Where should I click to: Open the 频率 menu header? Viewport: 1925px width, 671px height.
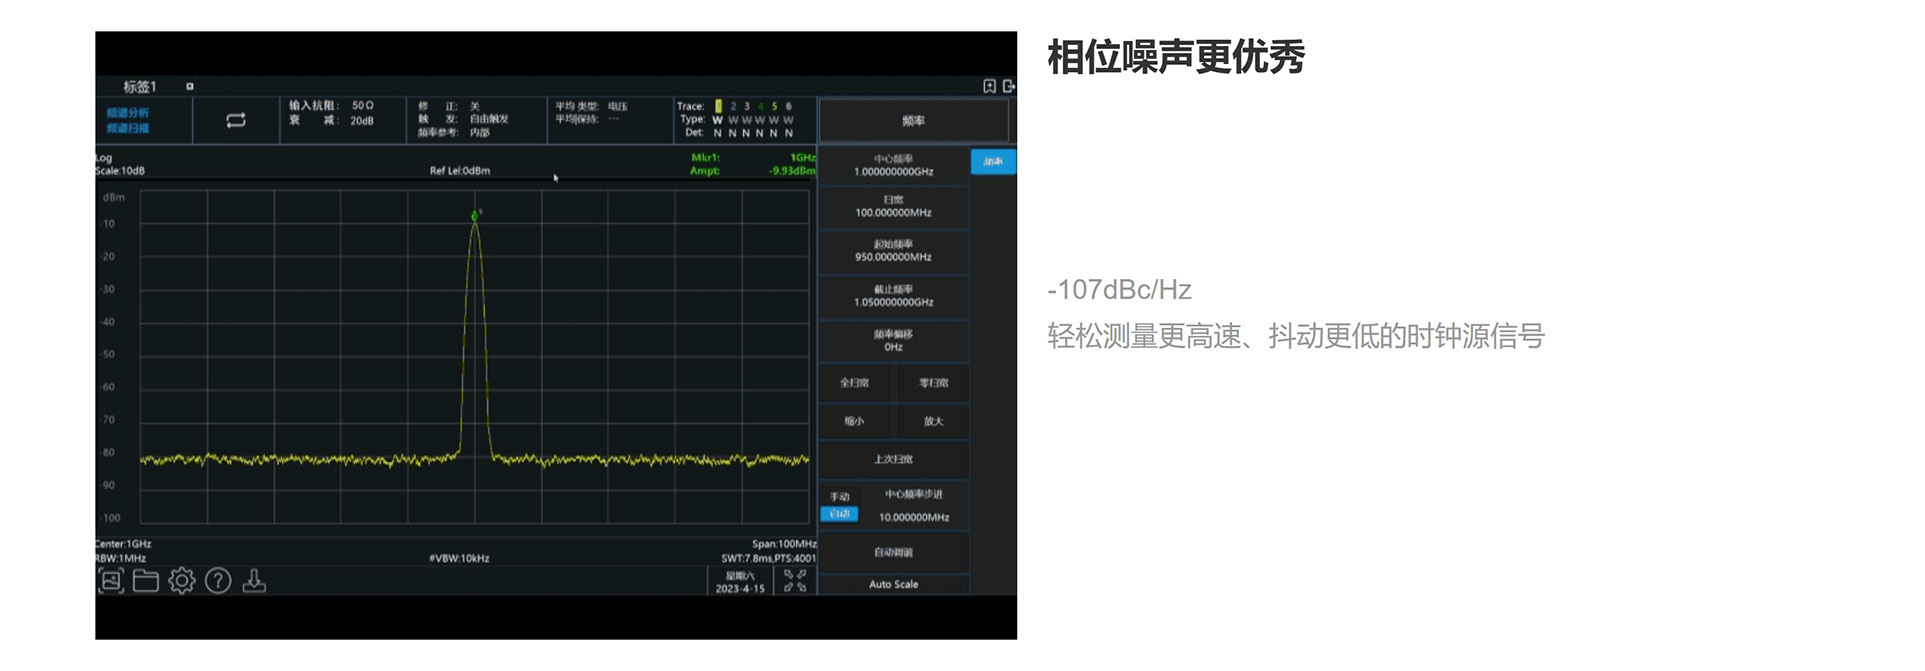tap(913, 121)
